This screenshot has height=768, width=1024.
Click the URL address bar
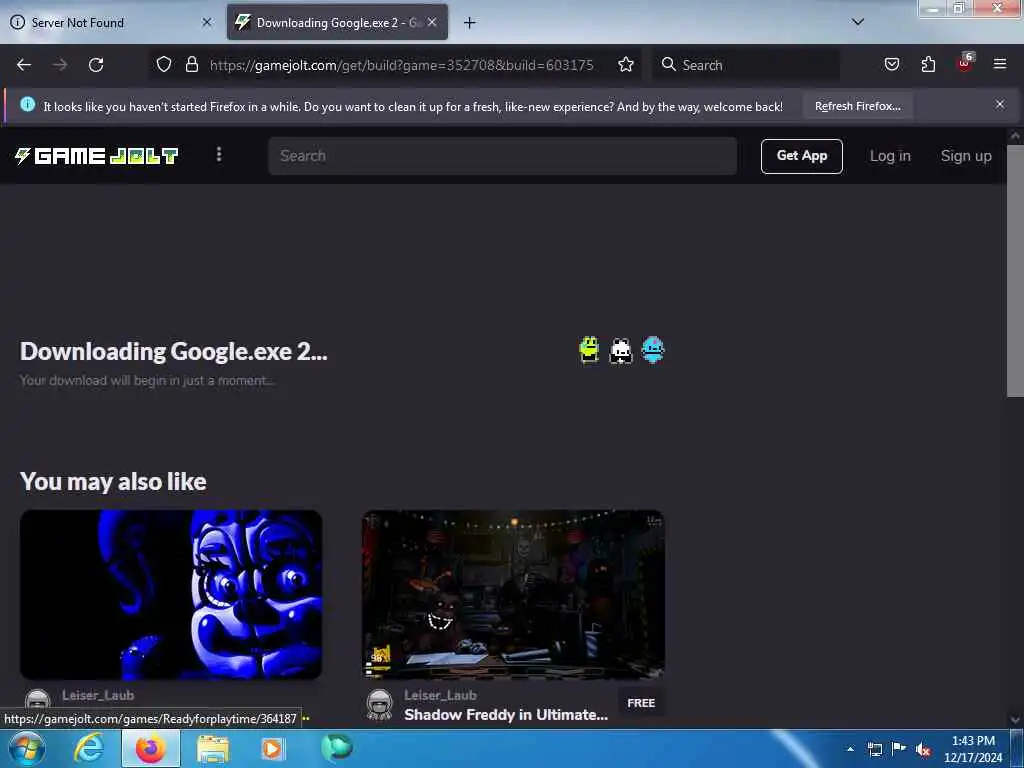click(x=401, y=65)
